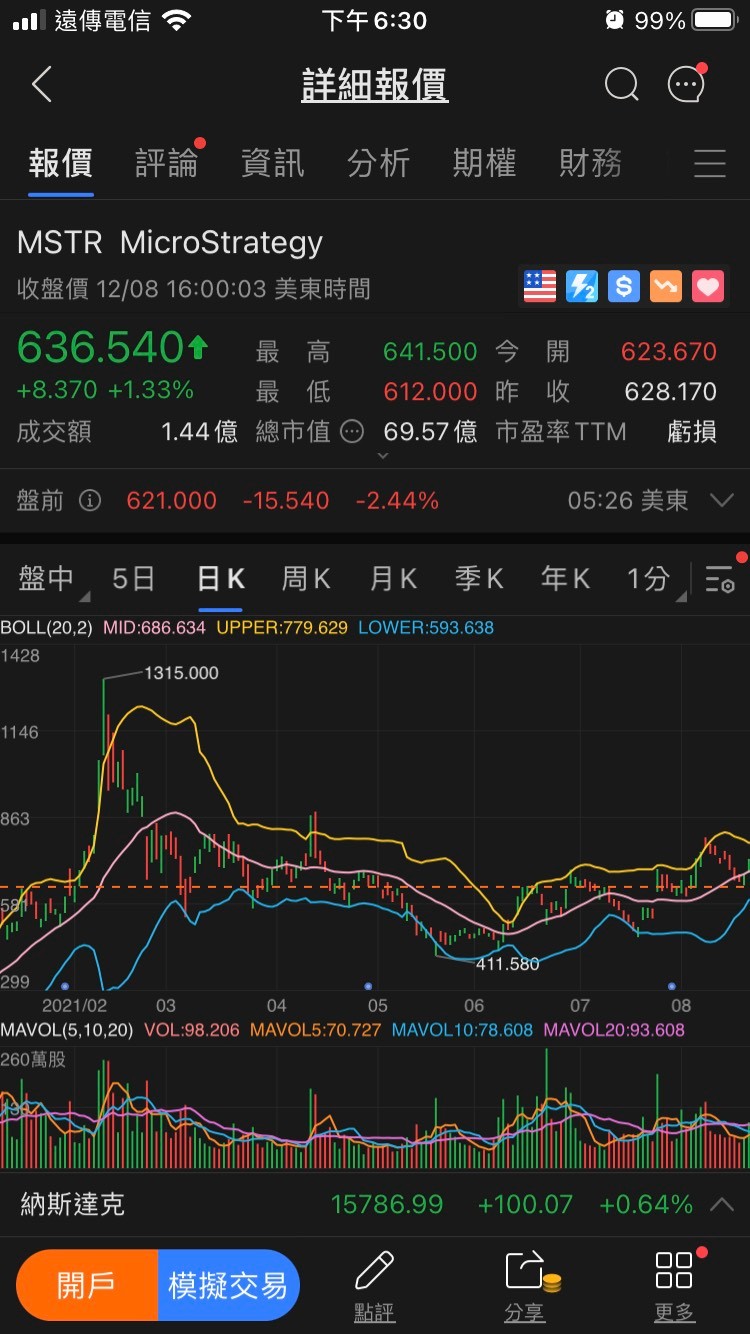Tap the MSTR MicroStrategy stock name
The height and width of the screenshot is (1334, 750).
click(x=170, y=243)
